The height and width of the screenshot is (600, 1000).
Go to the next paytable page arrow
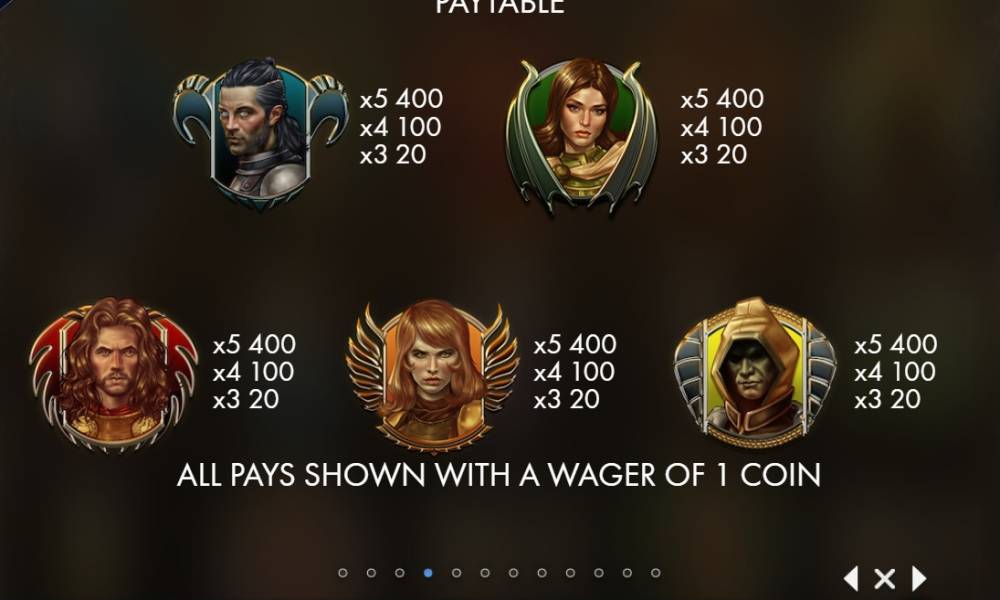click(919, 578)
